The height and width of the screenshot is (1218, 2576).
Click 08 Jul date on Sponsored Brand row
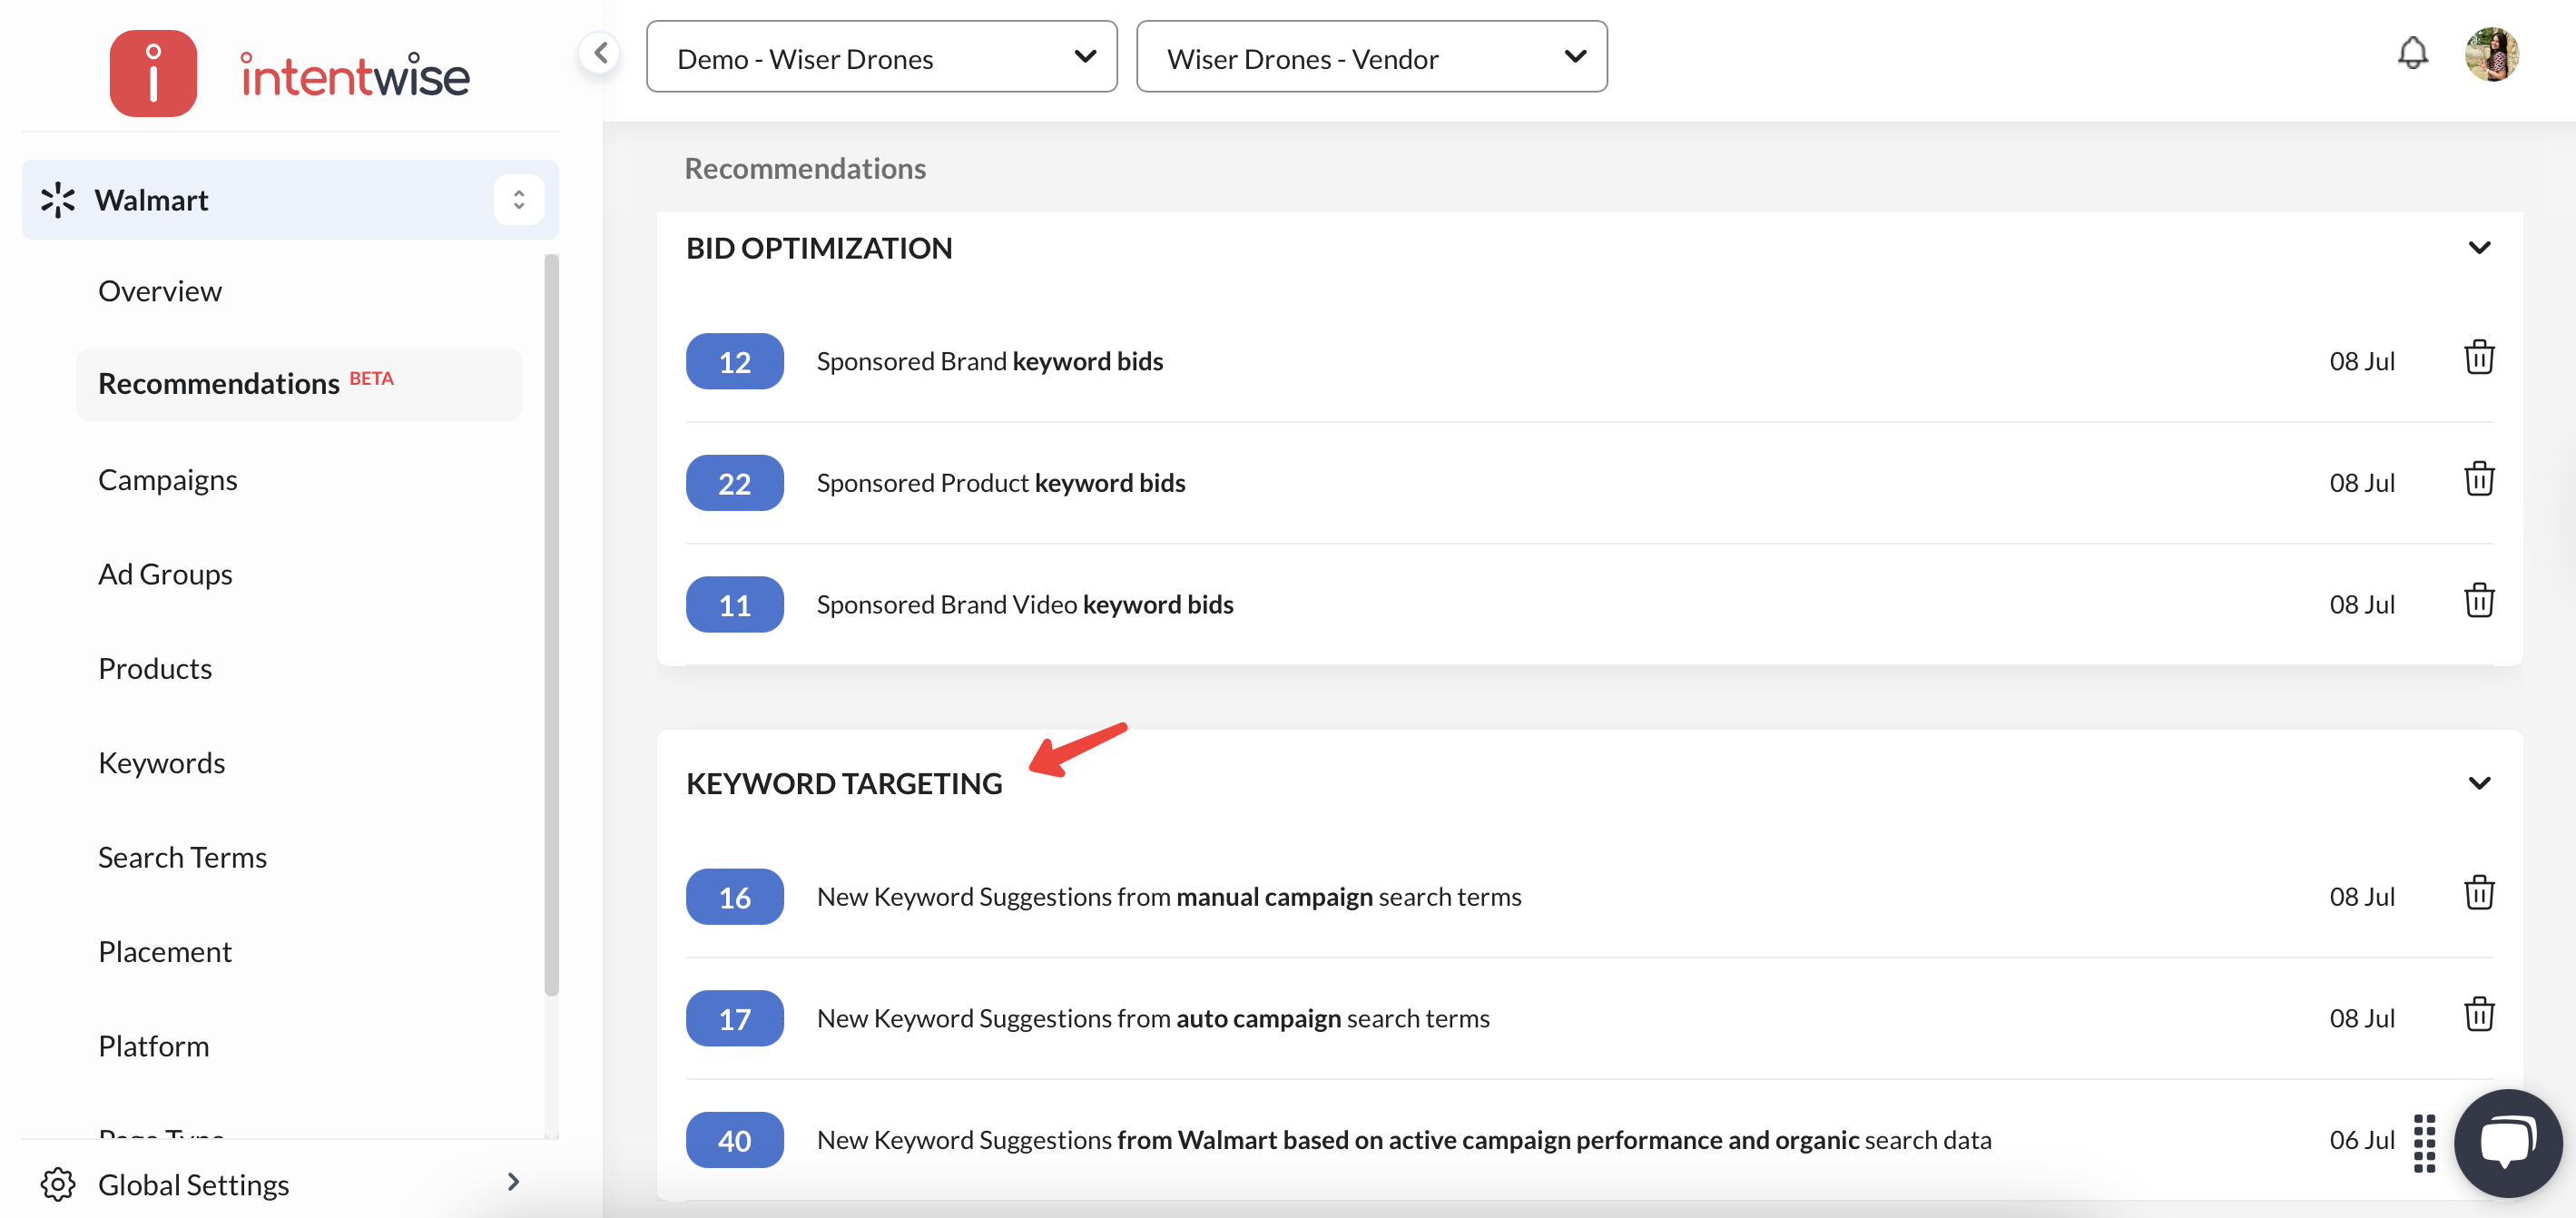coord(2361,361)
